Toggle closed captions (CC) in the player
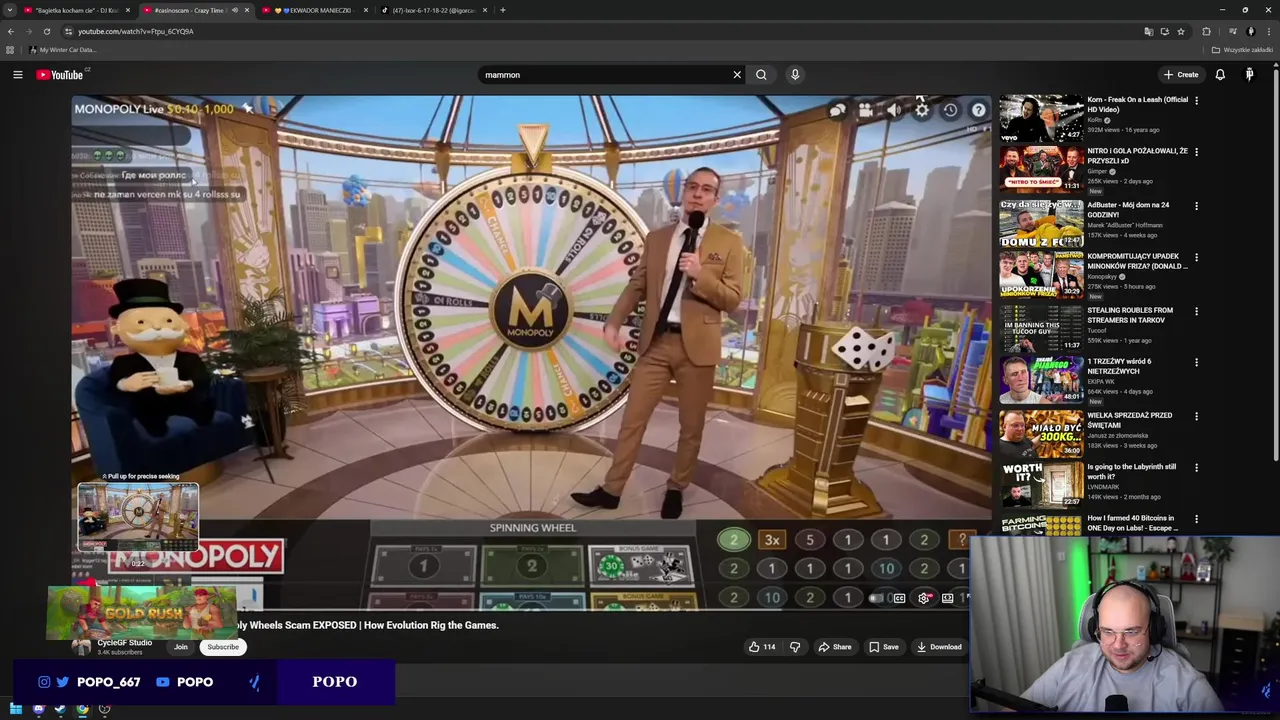The width and height of the screenshot is (1280, 720). pos(899,598)
